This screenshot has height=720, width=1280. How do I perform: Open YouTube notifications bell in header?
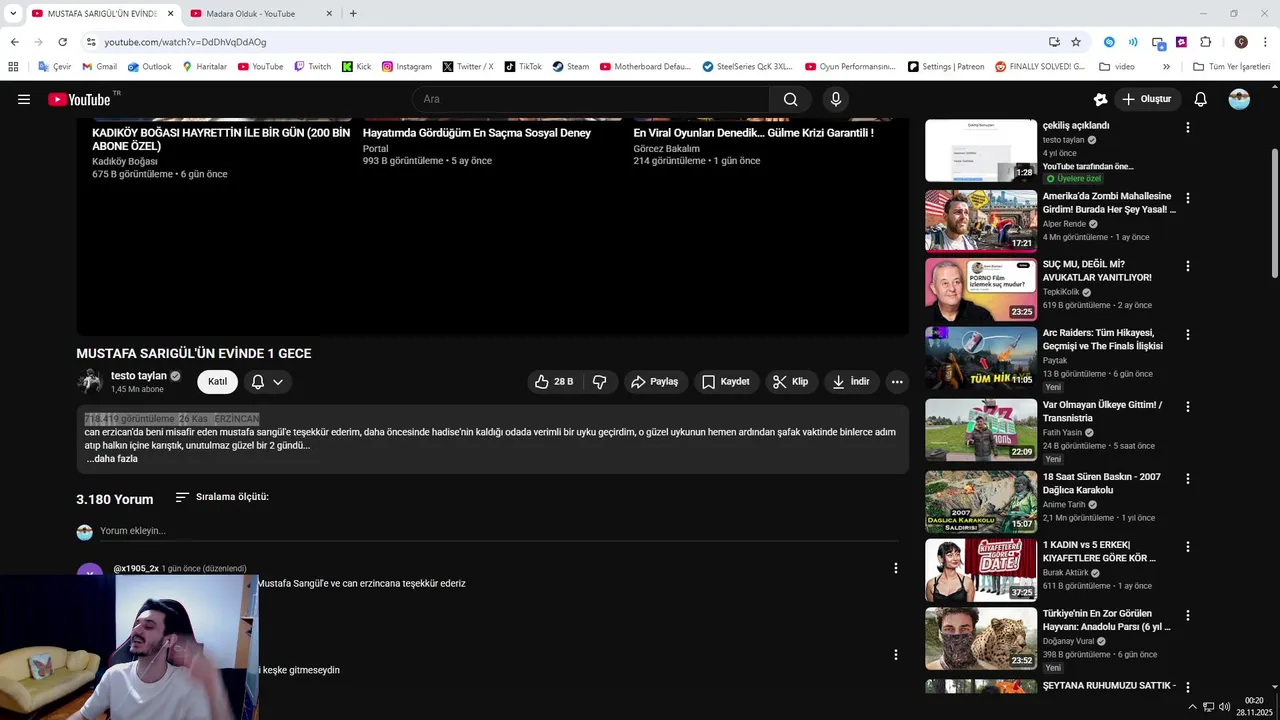coord(1201,99)
